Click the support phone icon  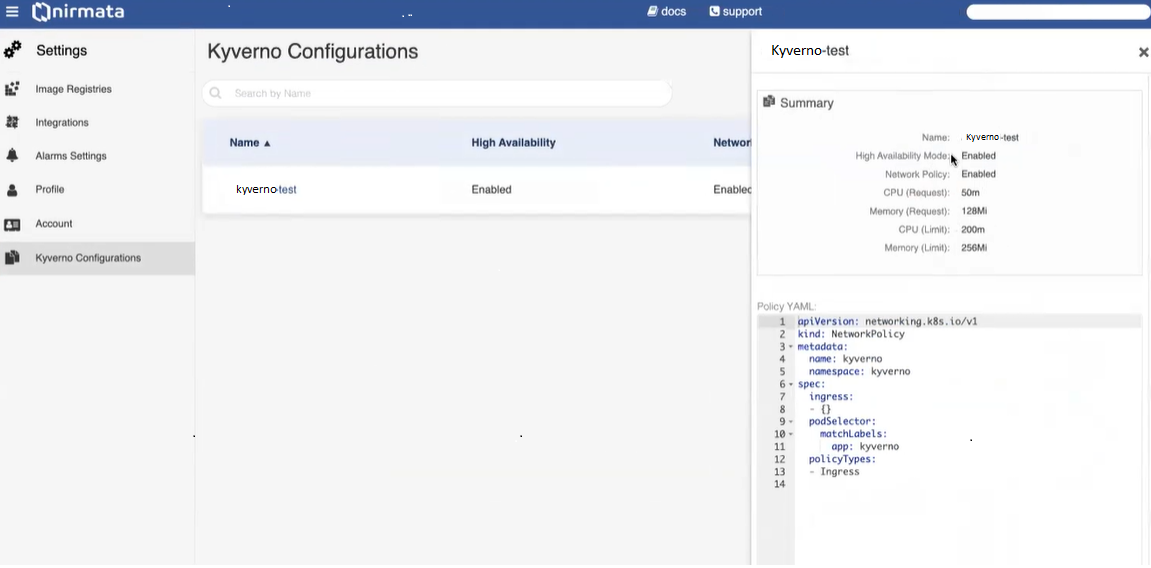[x=714, y=12]
